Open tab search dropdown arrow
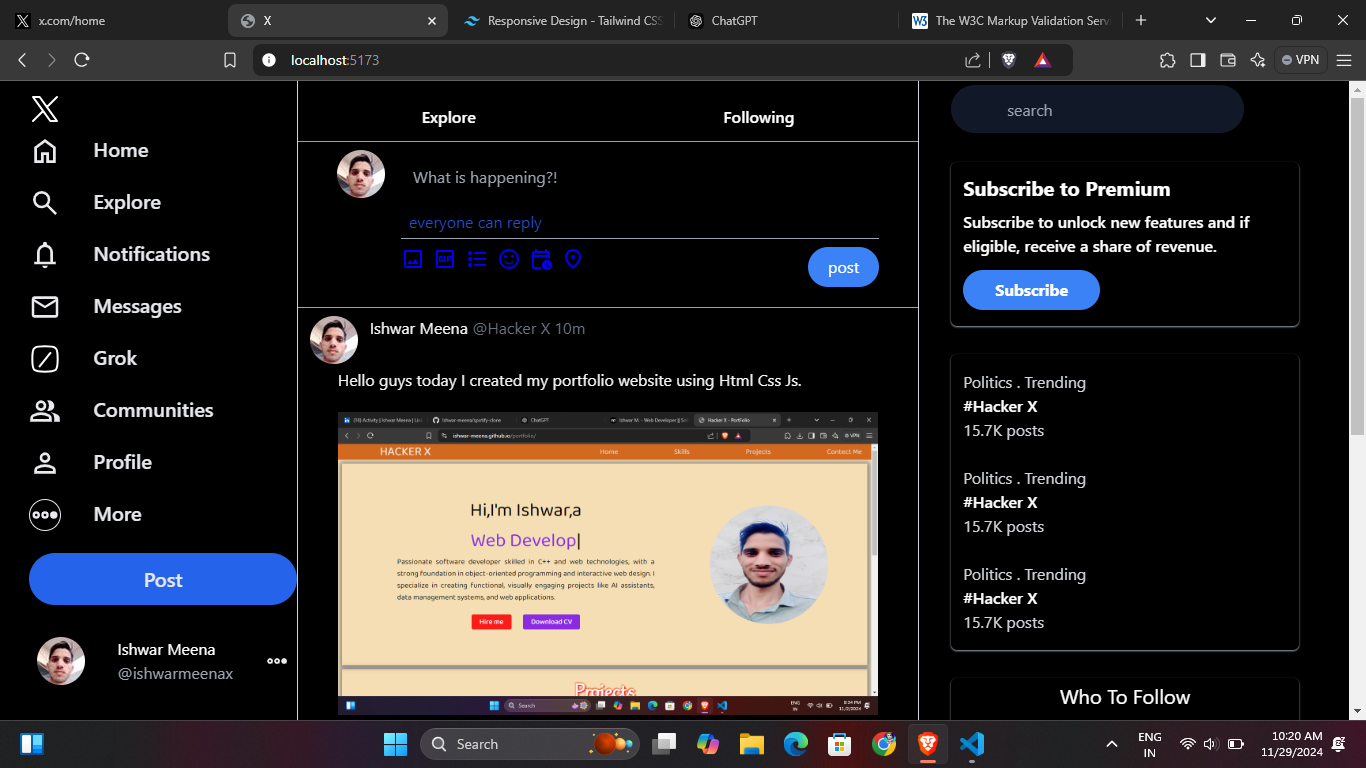The width and height of the screenshot is (1366, 768). point(1211,20)
